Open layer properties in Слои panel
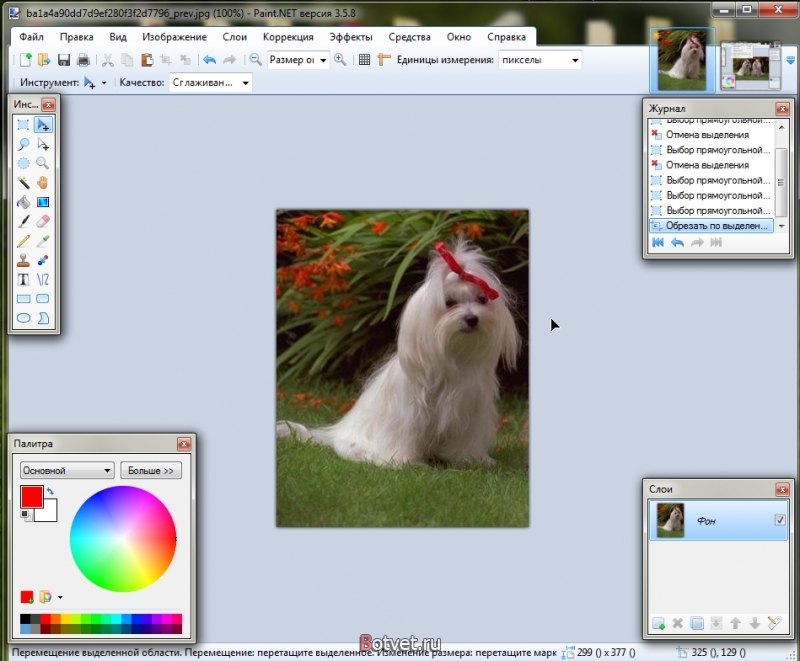The height and width of the screenshot is (661, 800). click(x=774, y=623)
